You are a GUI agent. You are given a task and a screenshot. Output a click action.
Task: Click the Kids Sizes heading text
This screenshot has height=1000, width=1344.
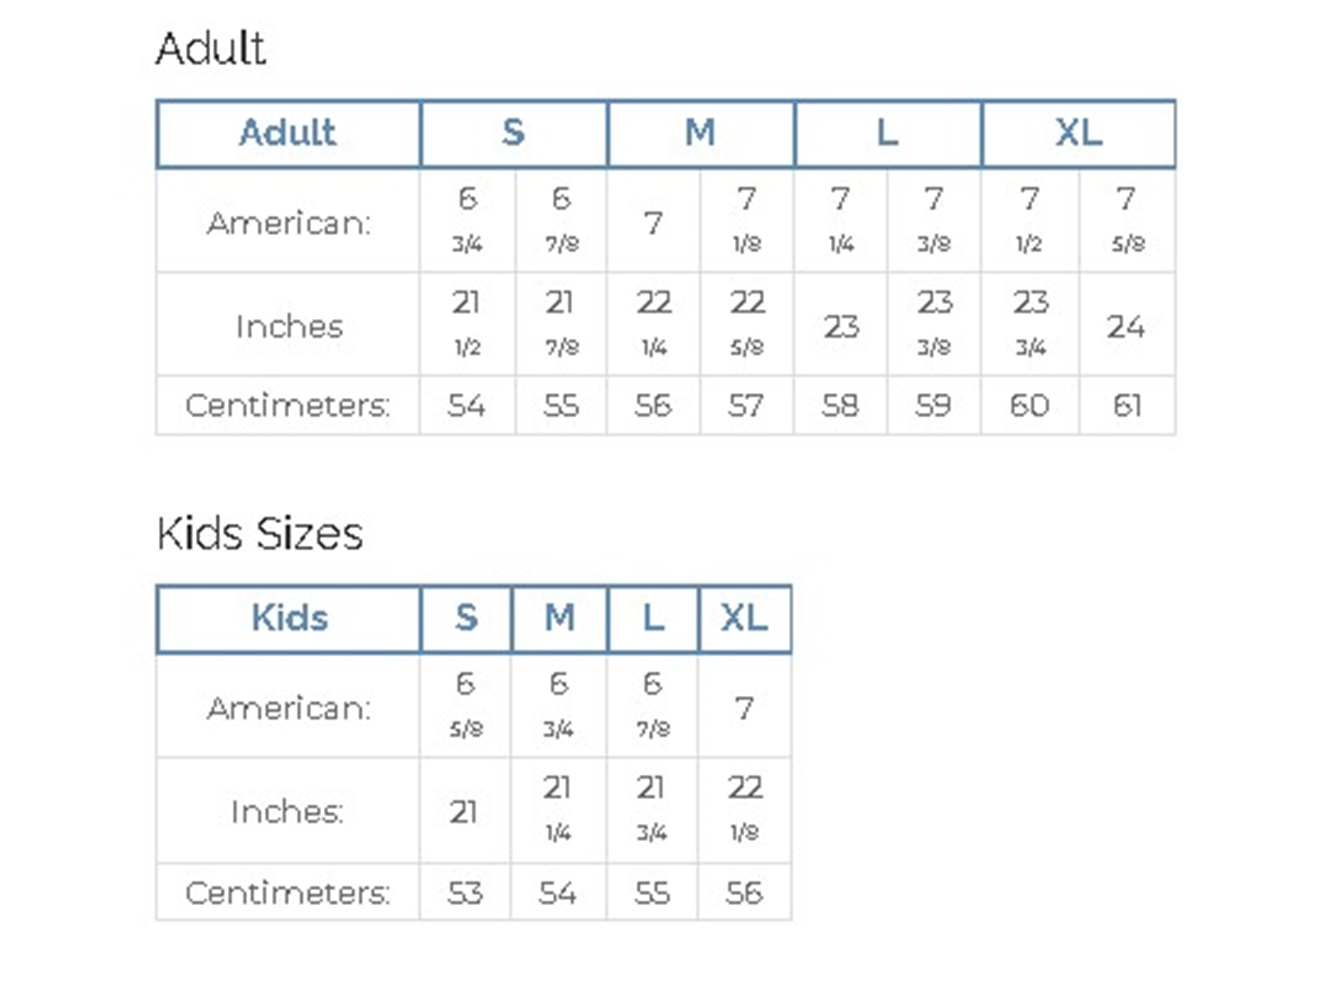click(259, 533)
